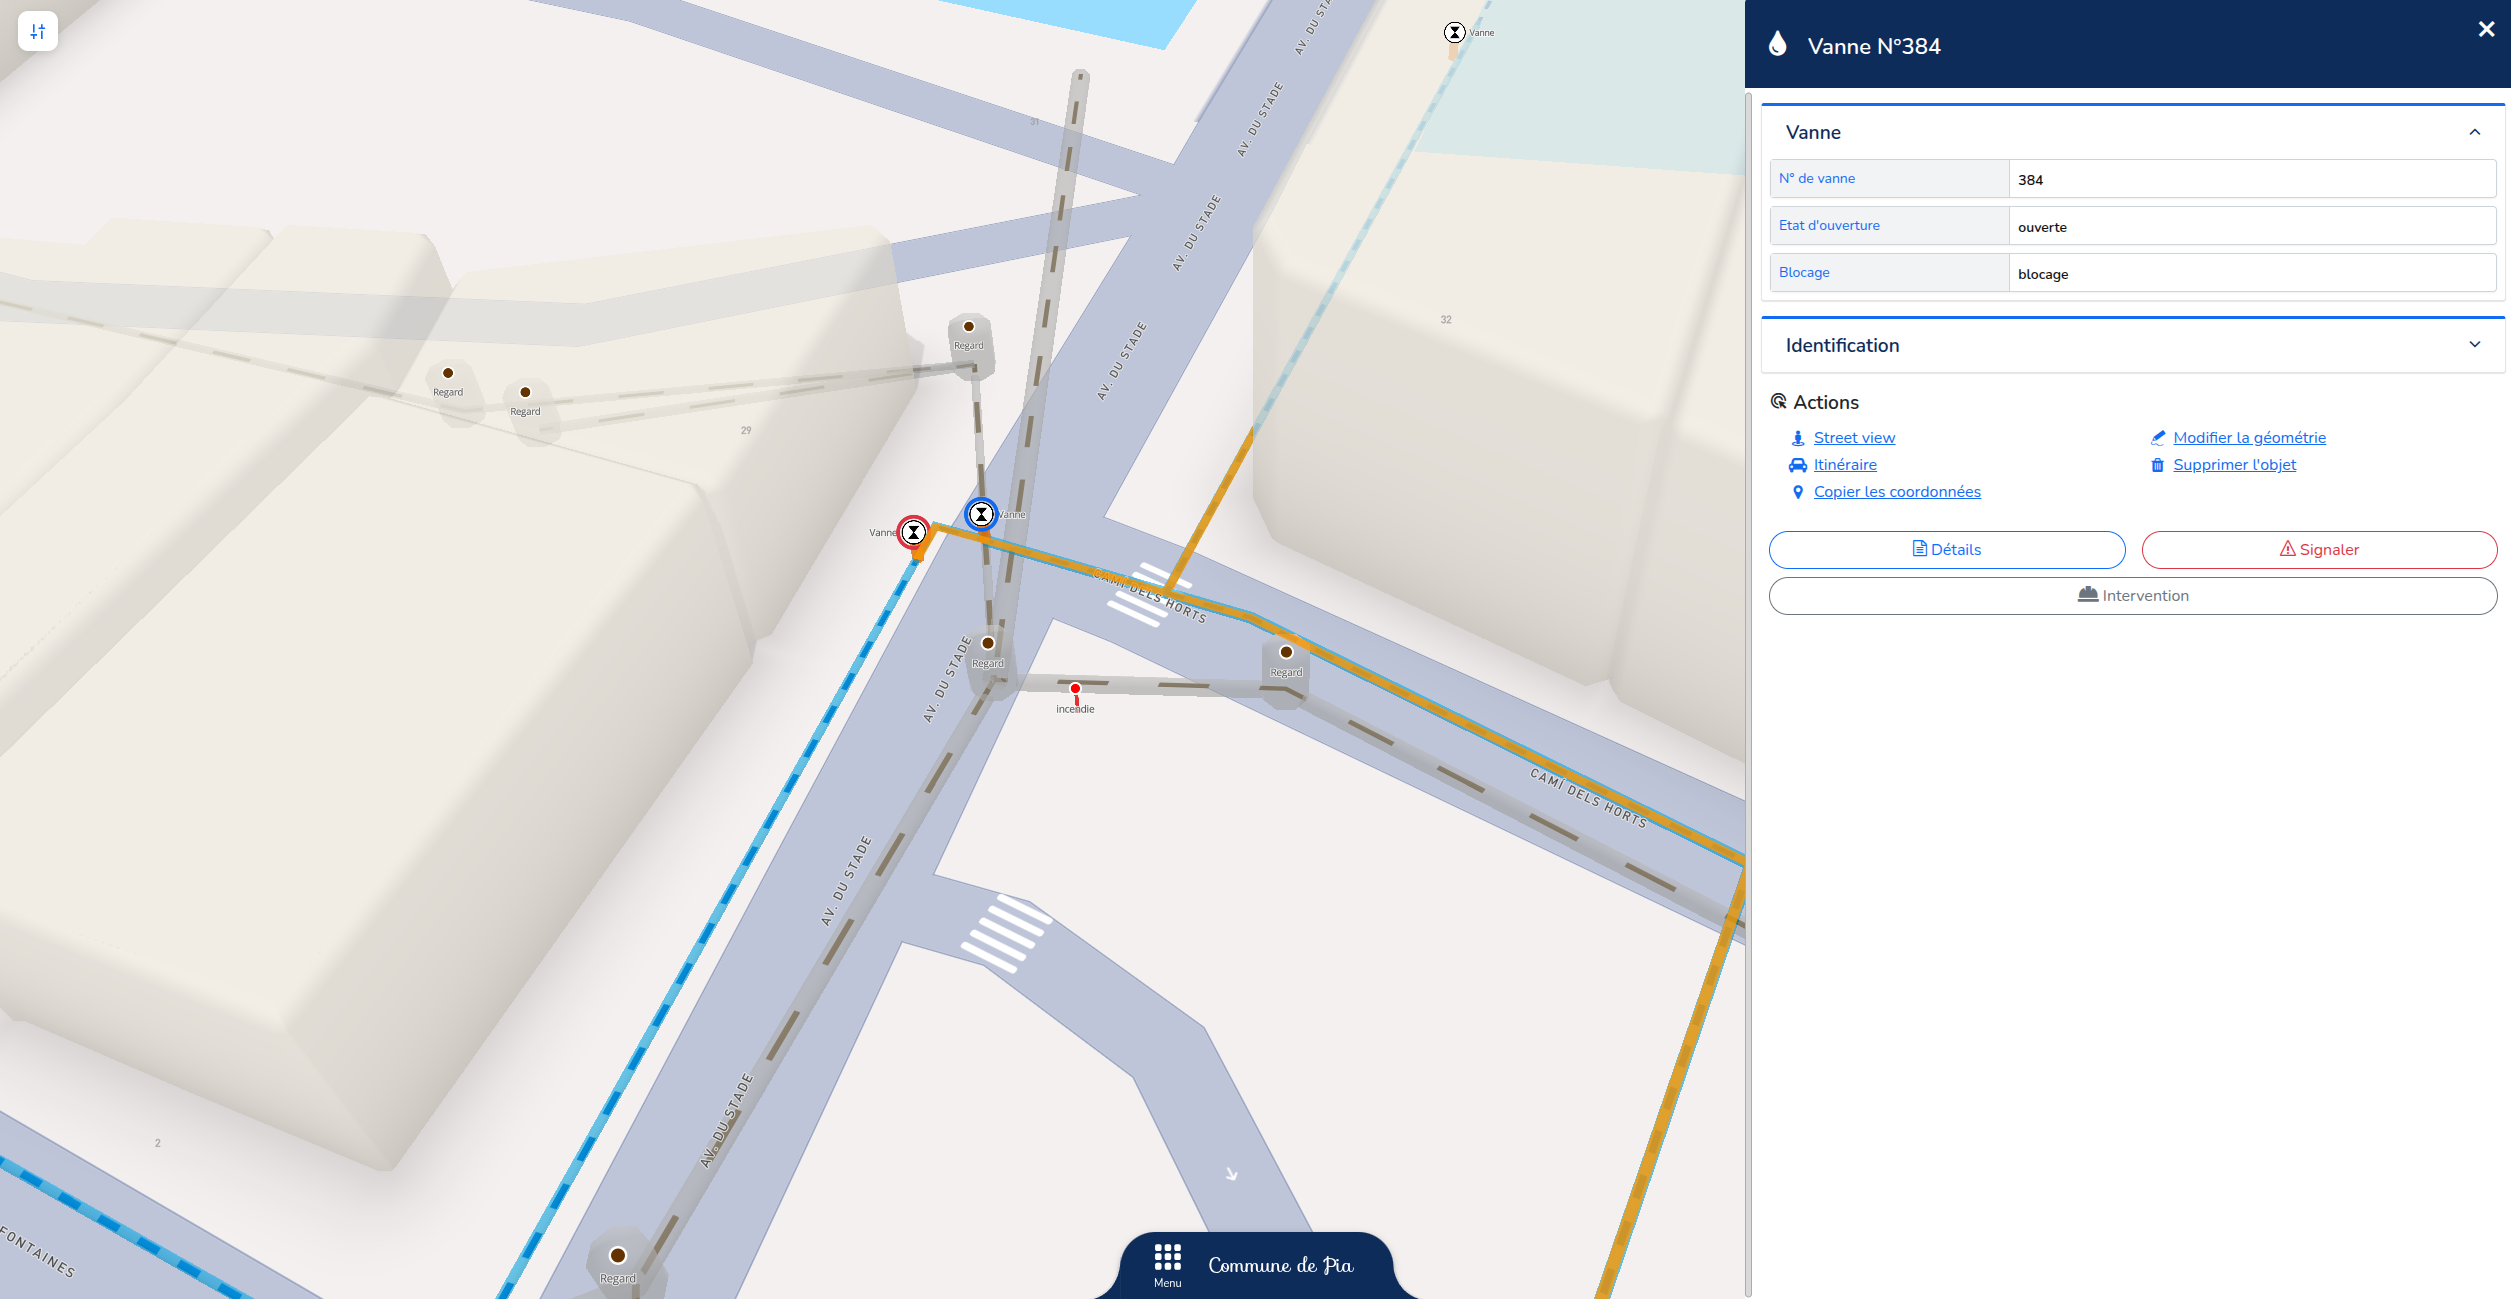The height and width of the screenshot is (1299, 2511).
Task: Select the Regard manhole marker on Cami dels Horts
Action: point(1286,652)
